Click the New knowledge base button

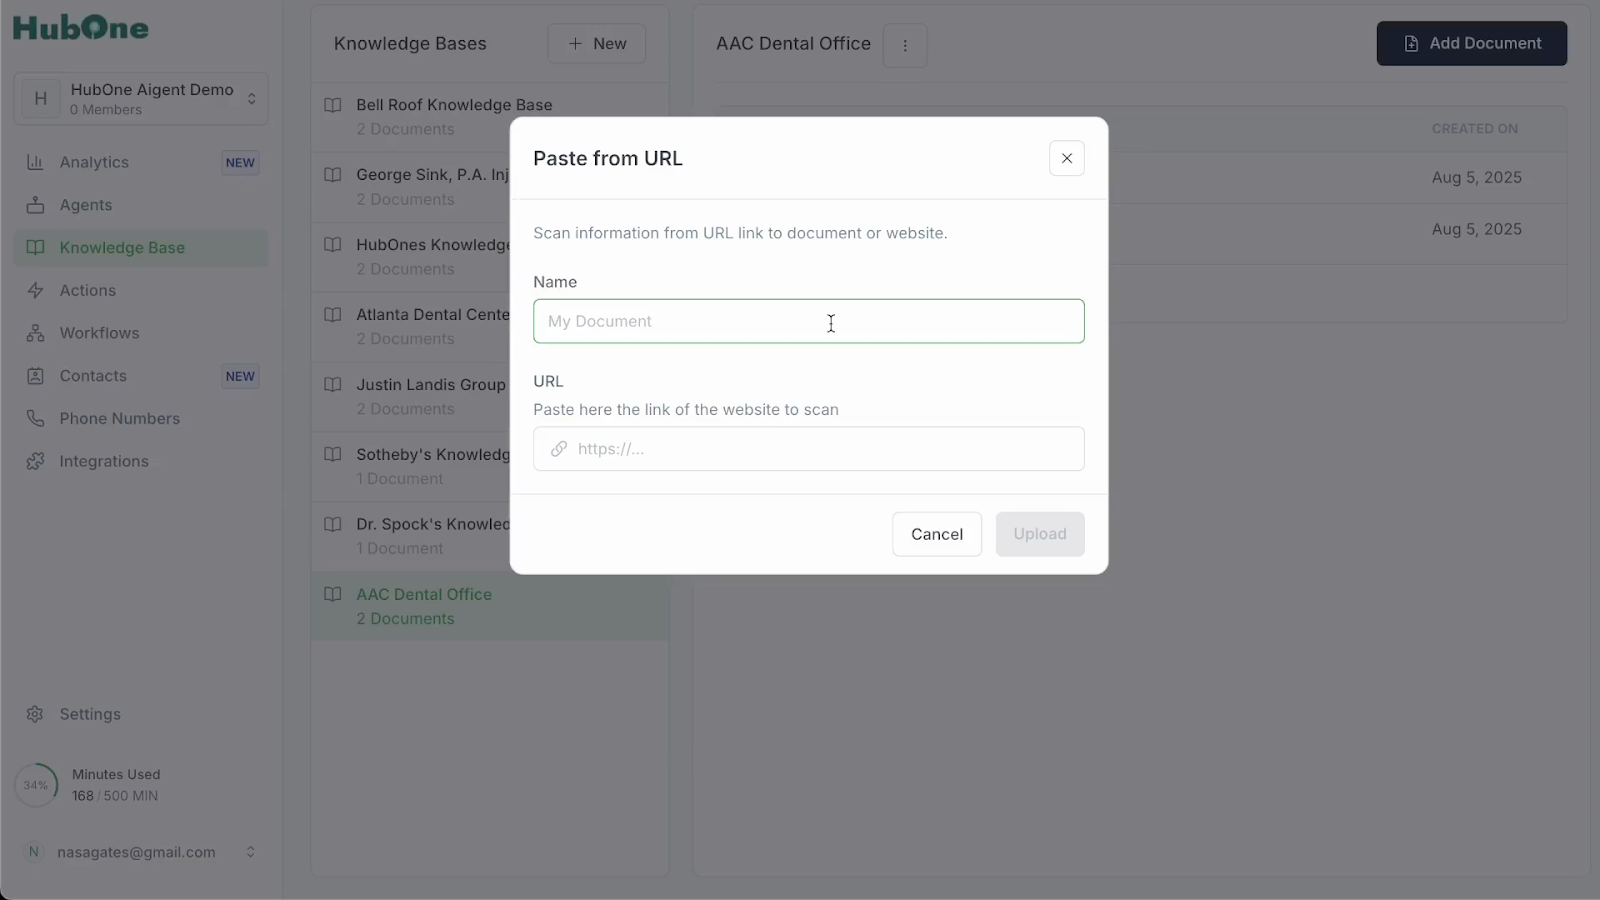coord(596,44)
